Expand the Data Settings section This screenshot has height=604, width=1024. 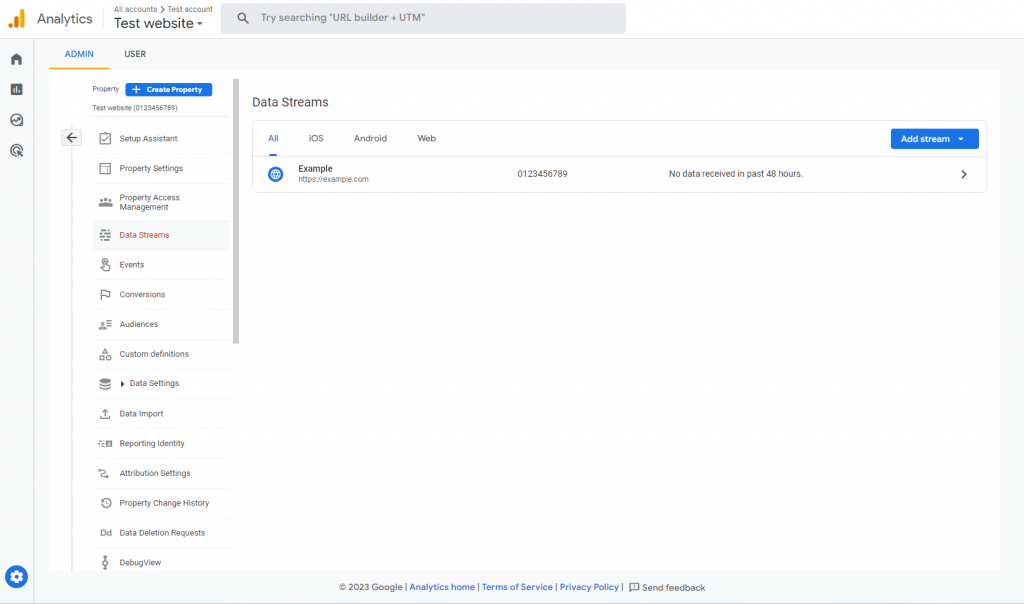[152, 383]
